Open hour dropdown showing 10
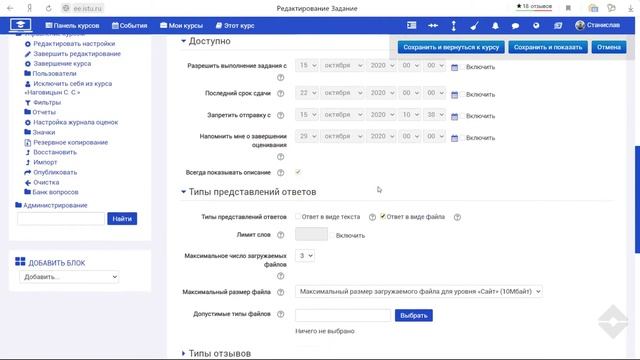 (x=409, y=115)
